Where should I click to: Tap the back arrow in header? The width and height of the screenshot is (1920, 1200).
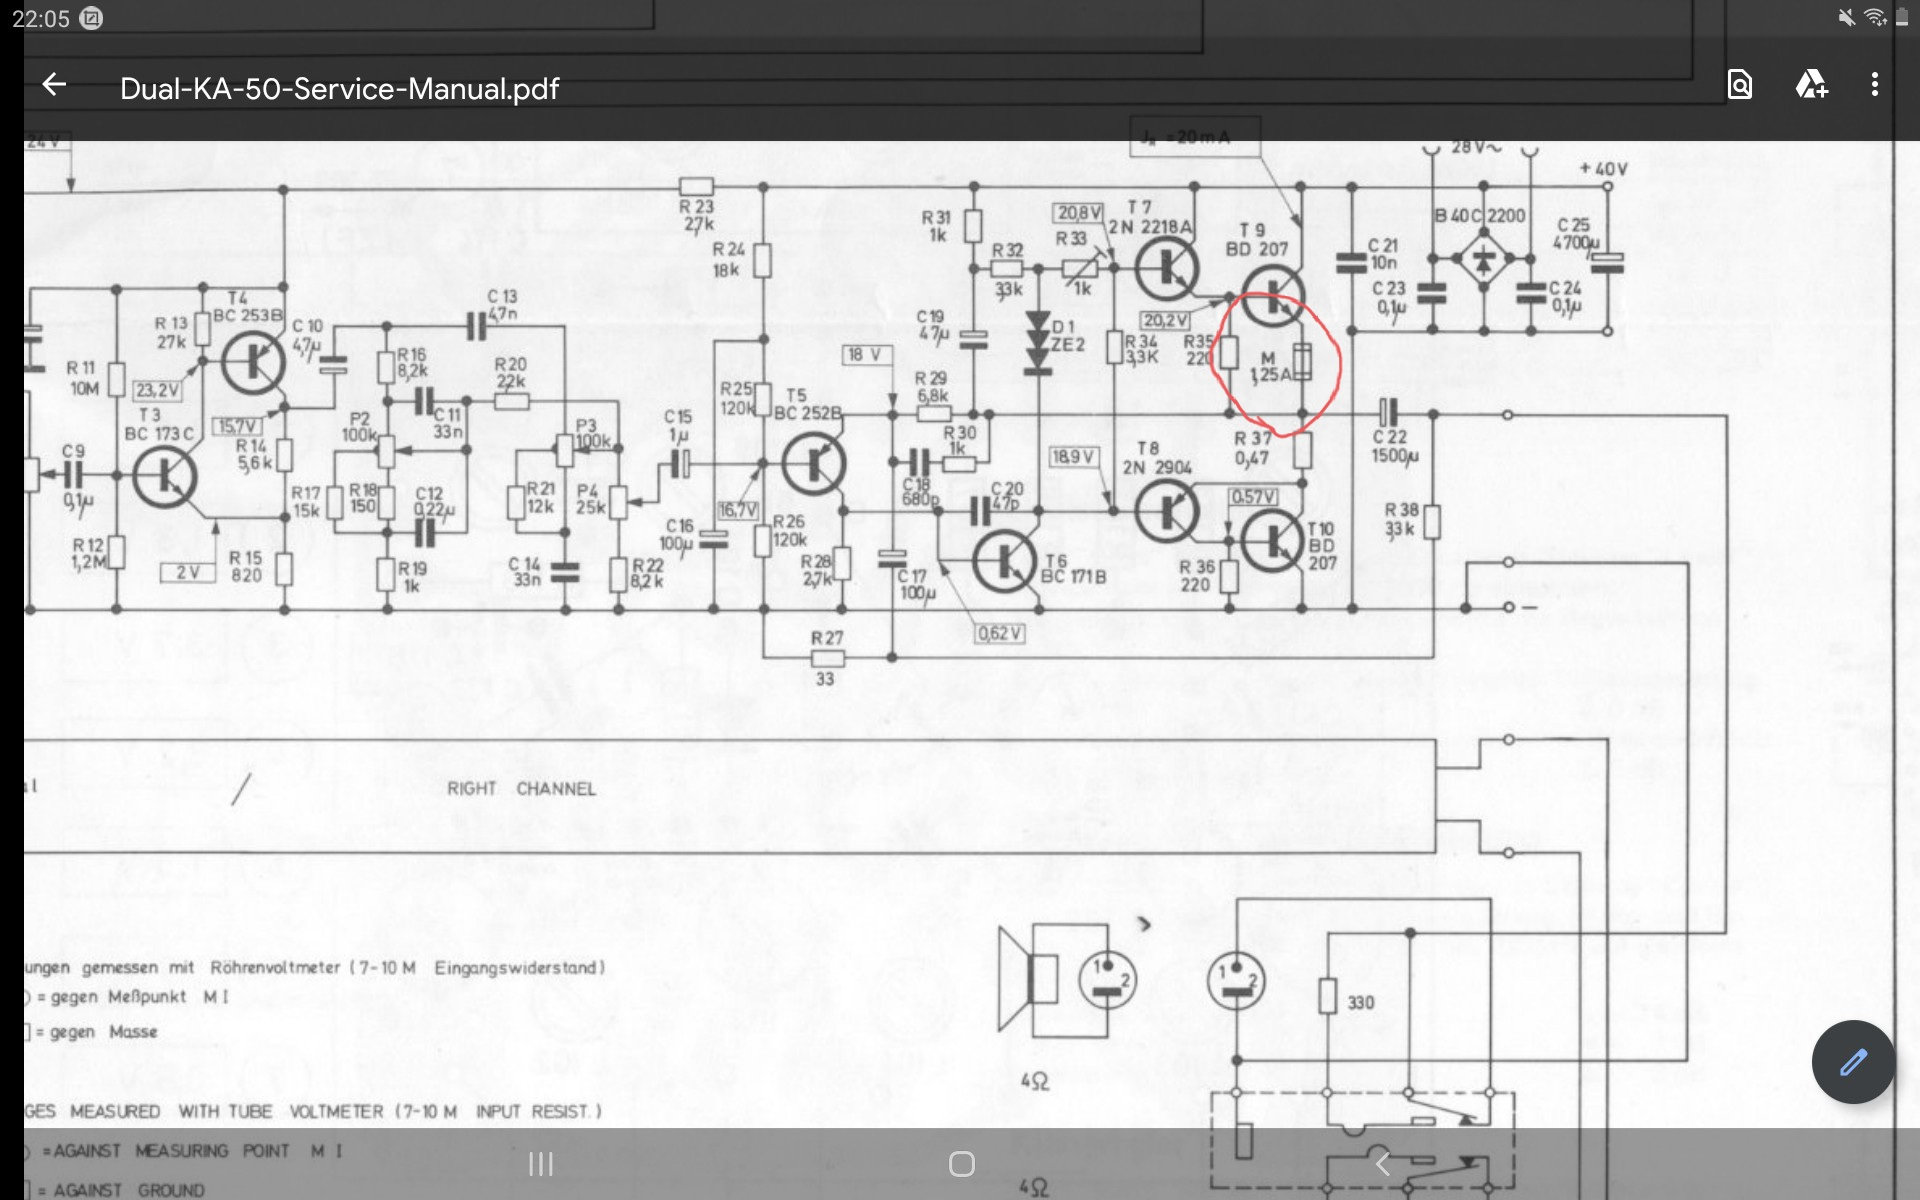point(55,86)
